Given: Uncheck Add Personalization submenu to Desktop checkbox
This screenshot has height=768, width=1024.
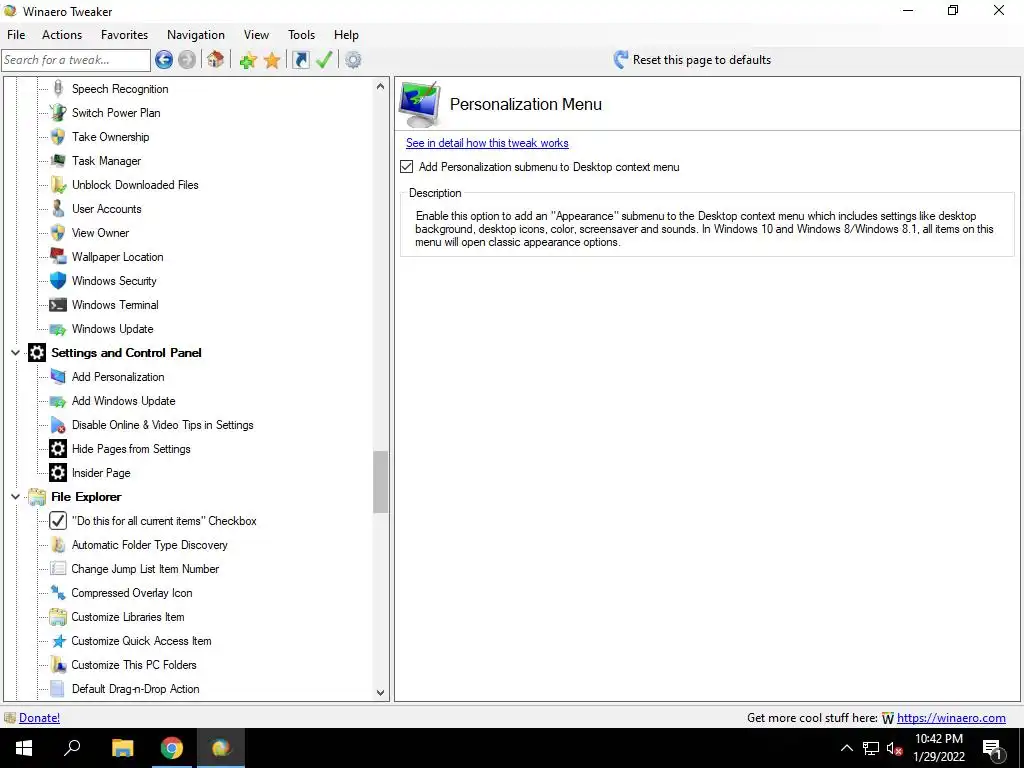Looking at the screenshot, I should tap(407, 167).
